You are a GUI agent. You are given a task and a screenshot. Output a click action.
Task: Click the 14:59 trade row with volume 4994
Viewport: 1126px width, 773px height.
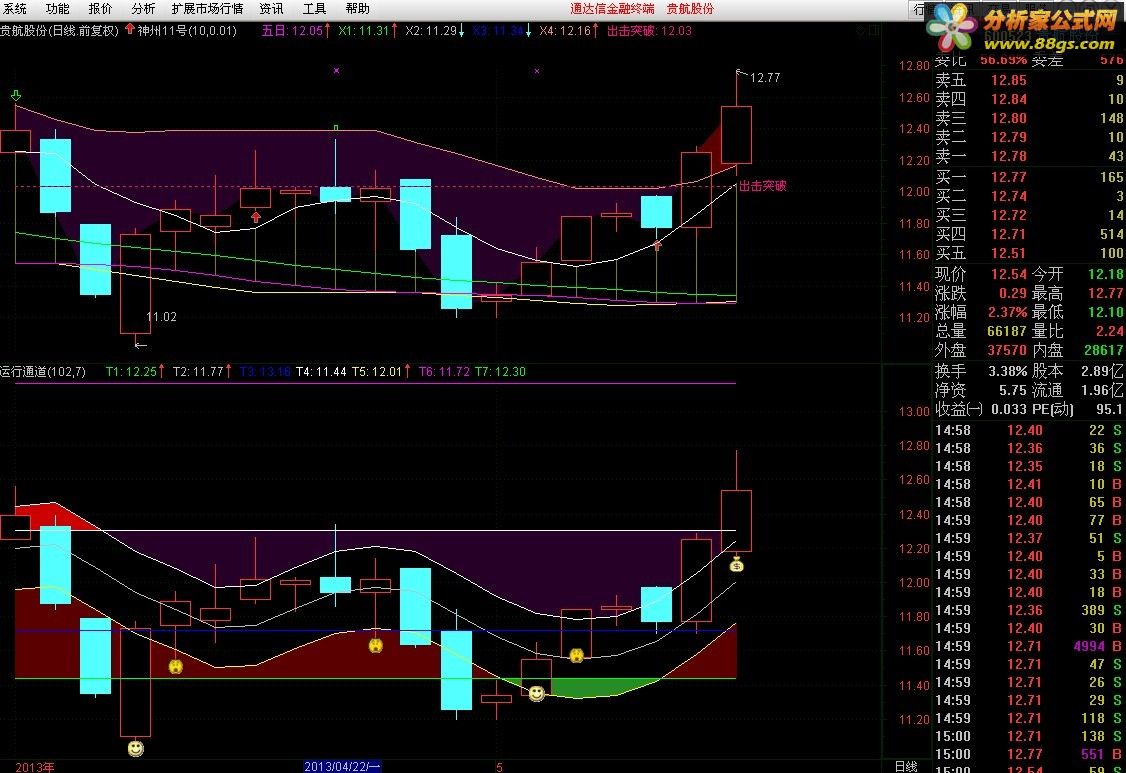[x=1029, y=646]
